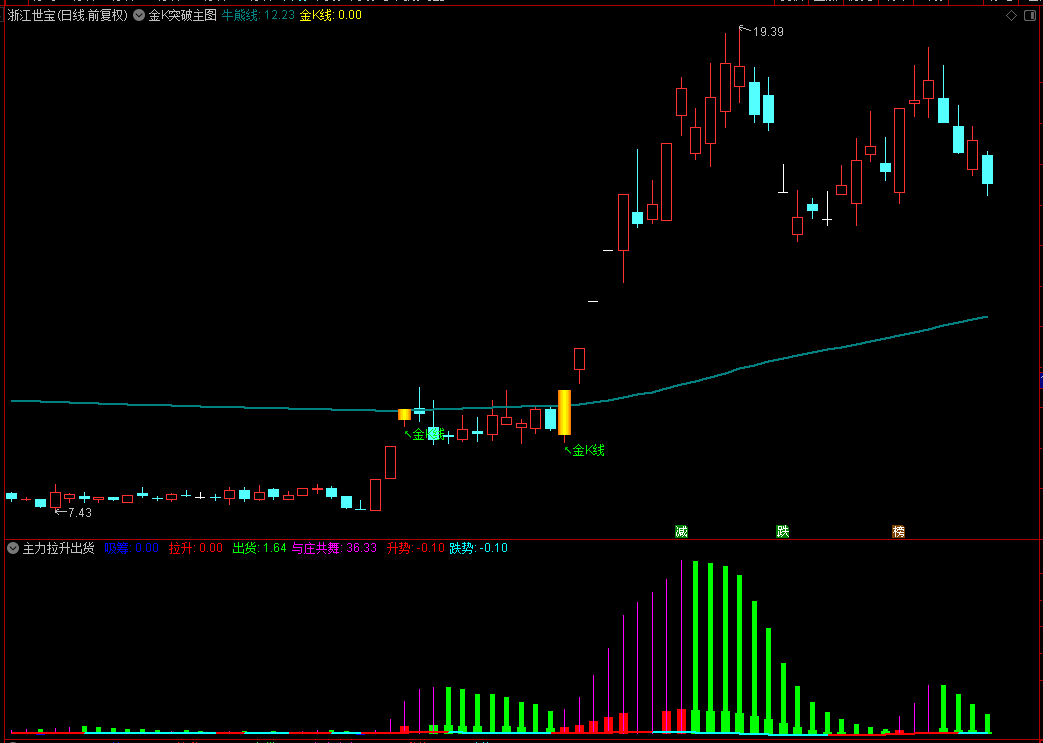The height and width of the screenshot is (743, 1043).
Task: Select the blue 吸筹 legend value
Action: pyautogui.click(x=132, y=548)
